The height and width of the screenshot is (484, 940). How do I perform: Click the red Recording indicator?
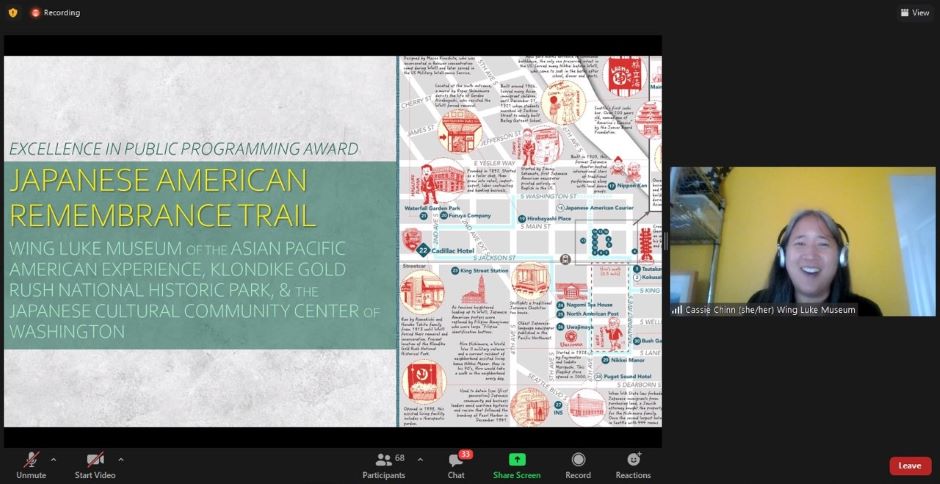pos(55,13)
